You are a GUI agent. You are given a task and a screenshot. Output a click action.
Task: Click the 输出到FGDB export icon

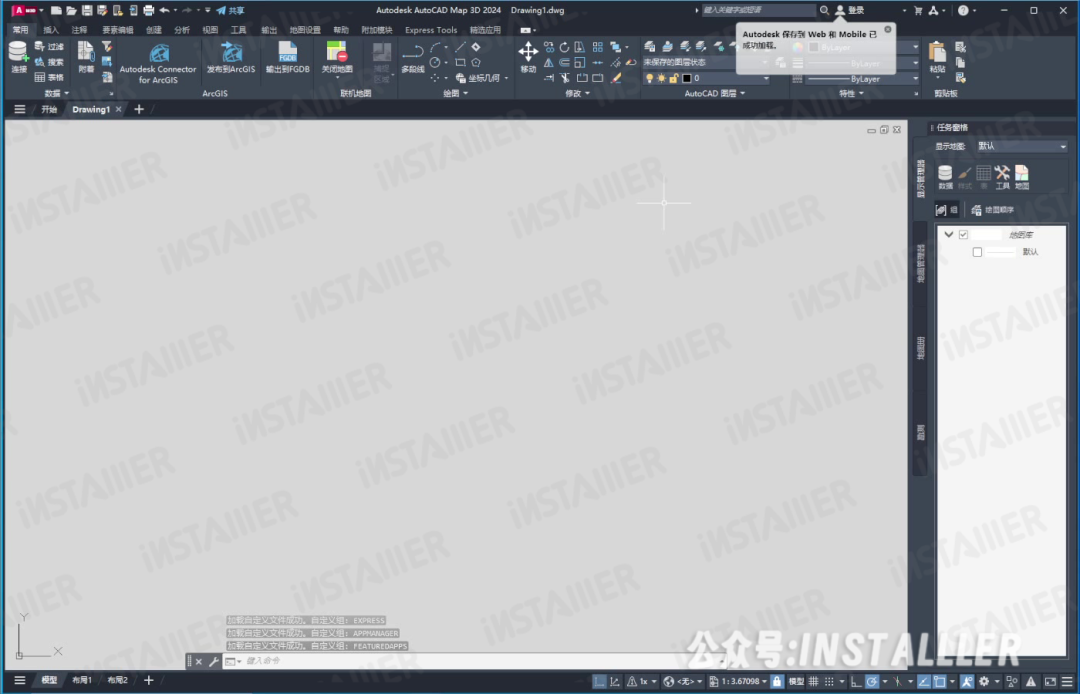coord(287,58)
